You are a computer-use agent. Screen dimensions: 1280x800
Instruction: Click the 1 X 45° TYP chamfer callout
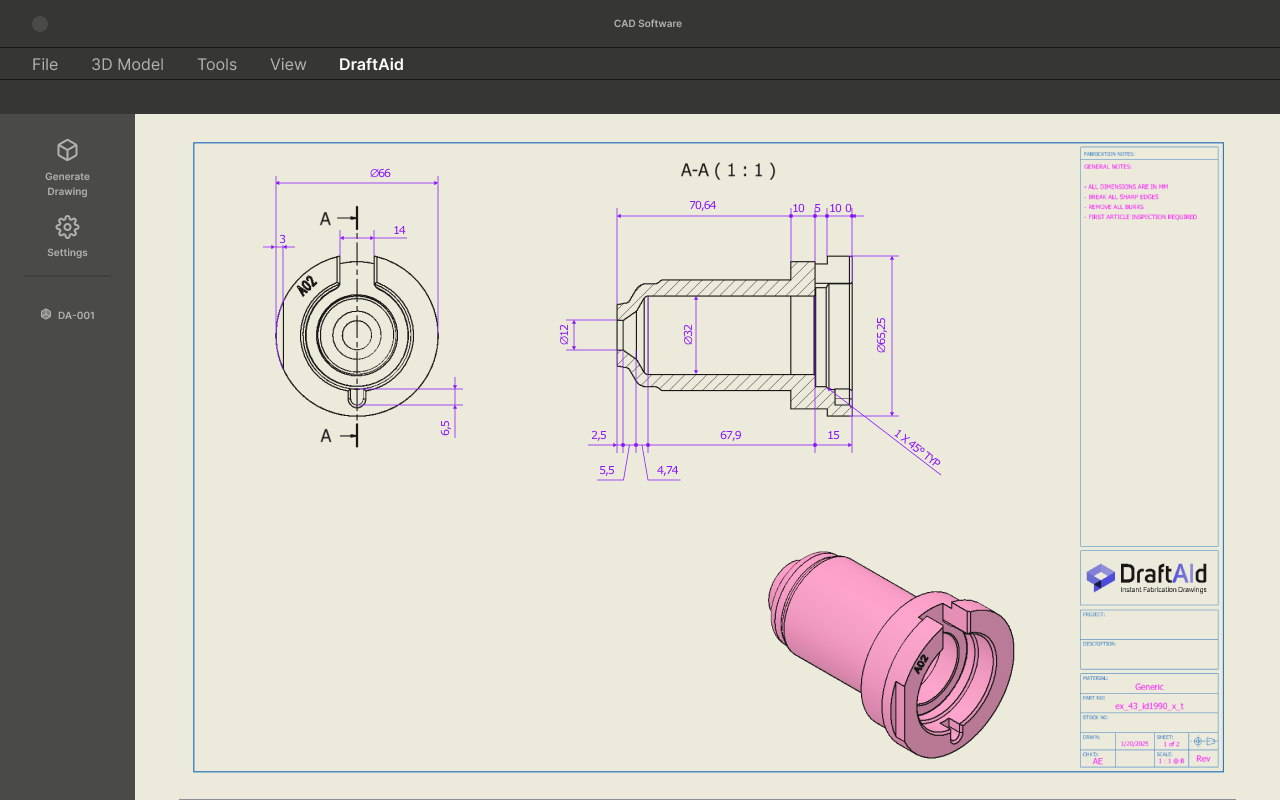pyautogui.click(x=918, y=449)
